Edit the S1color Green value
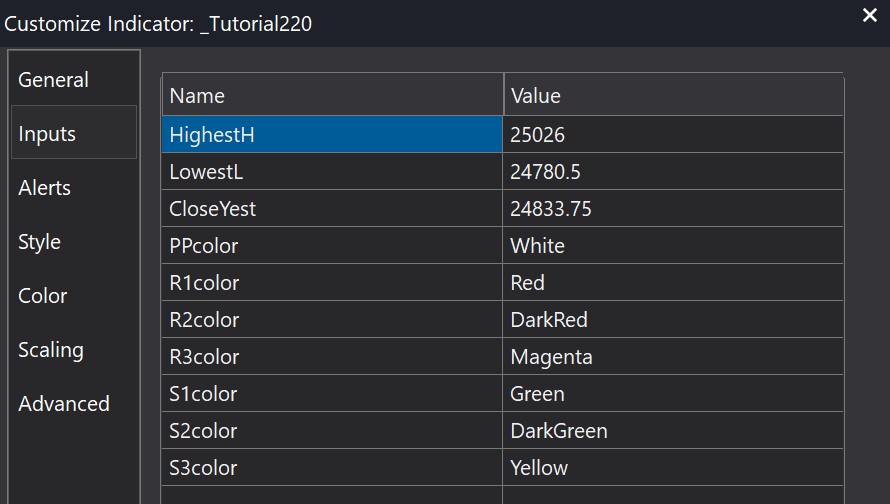Viewport: 890px width, 504px height. [x=673, y=394]
